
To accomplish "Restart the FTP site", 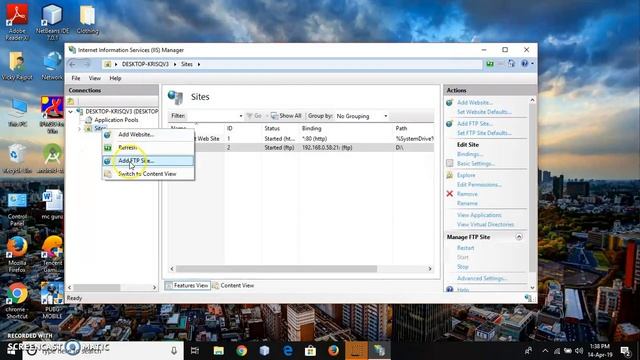I will point(465,248).
